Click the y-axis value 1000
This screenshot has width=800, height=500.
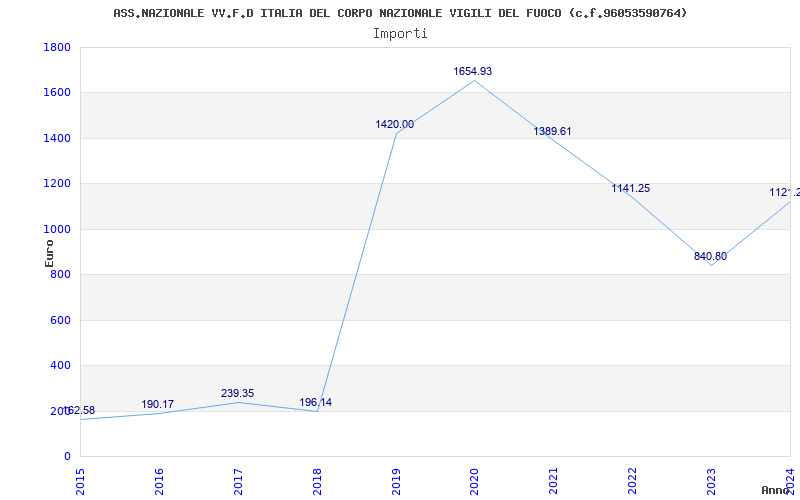[x=57, y=230]
